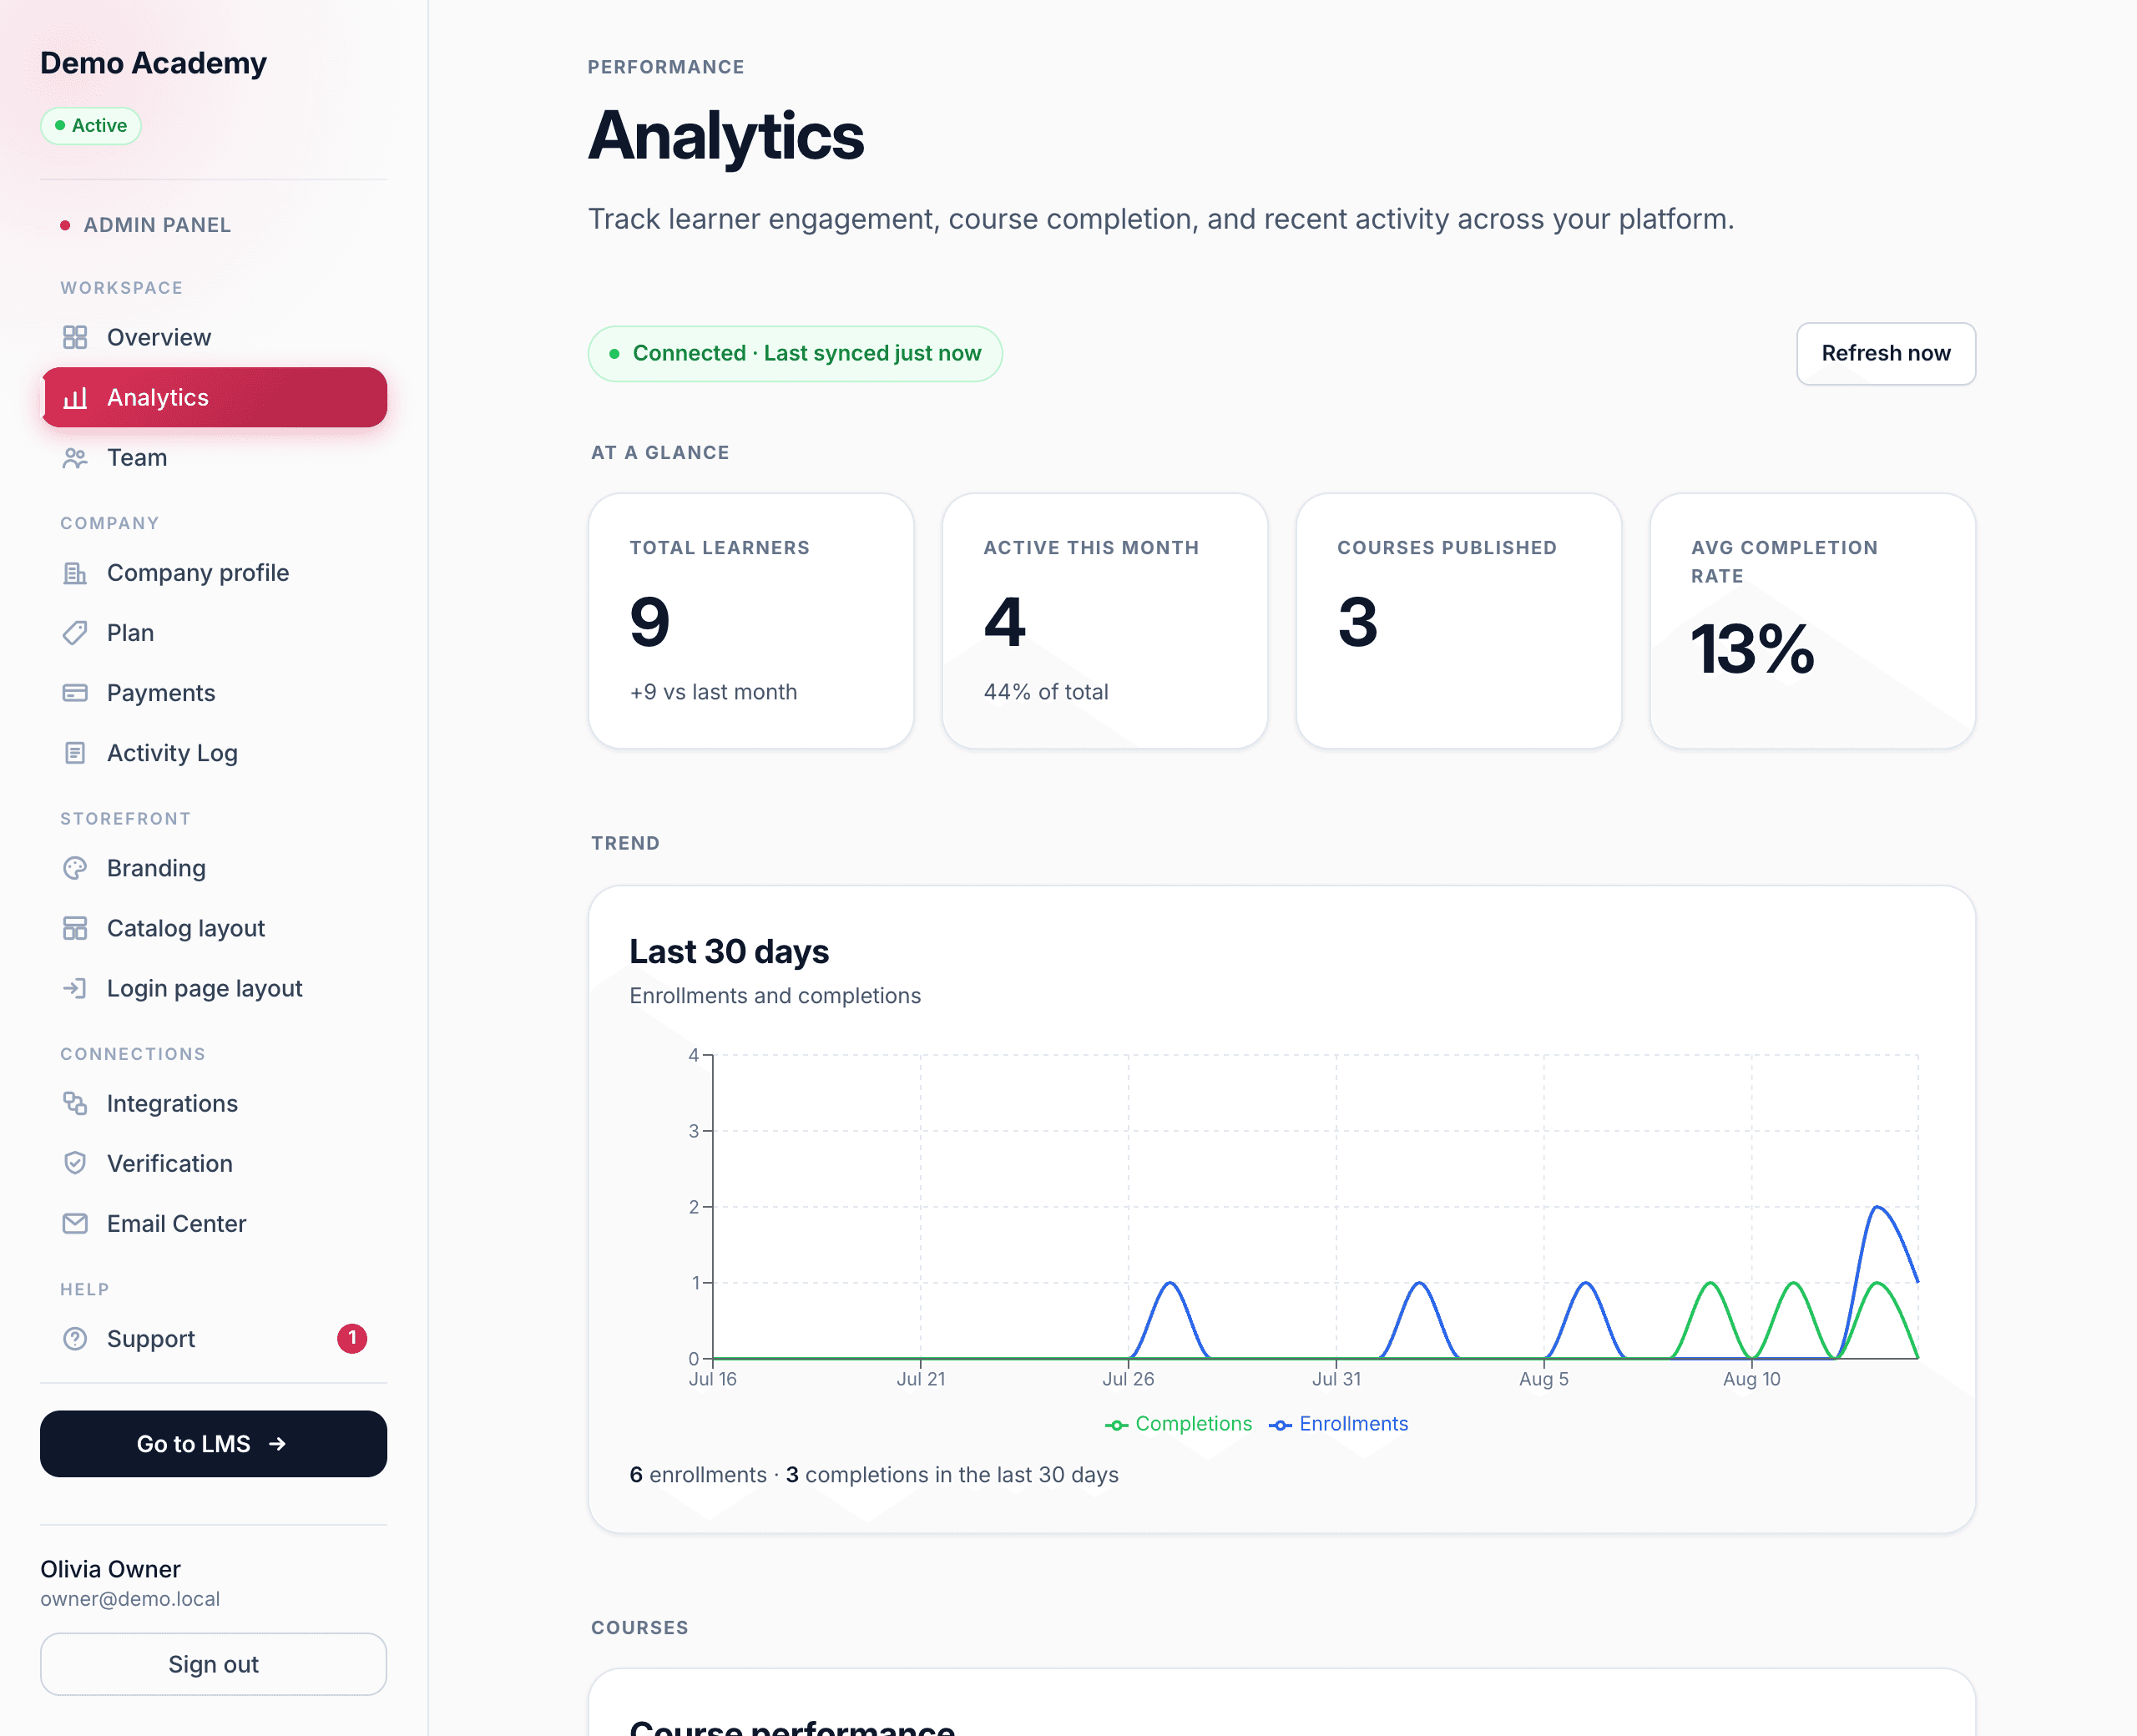
Task: Open the Activity Log
Action: tap(214, 753)
